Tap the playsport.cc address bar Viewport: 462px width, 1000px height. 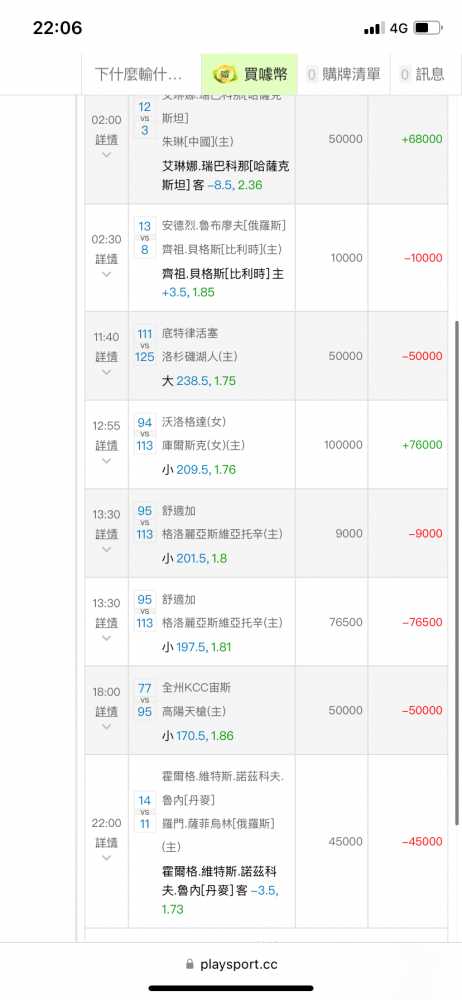pos(231,965)
